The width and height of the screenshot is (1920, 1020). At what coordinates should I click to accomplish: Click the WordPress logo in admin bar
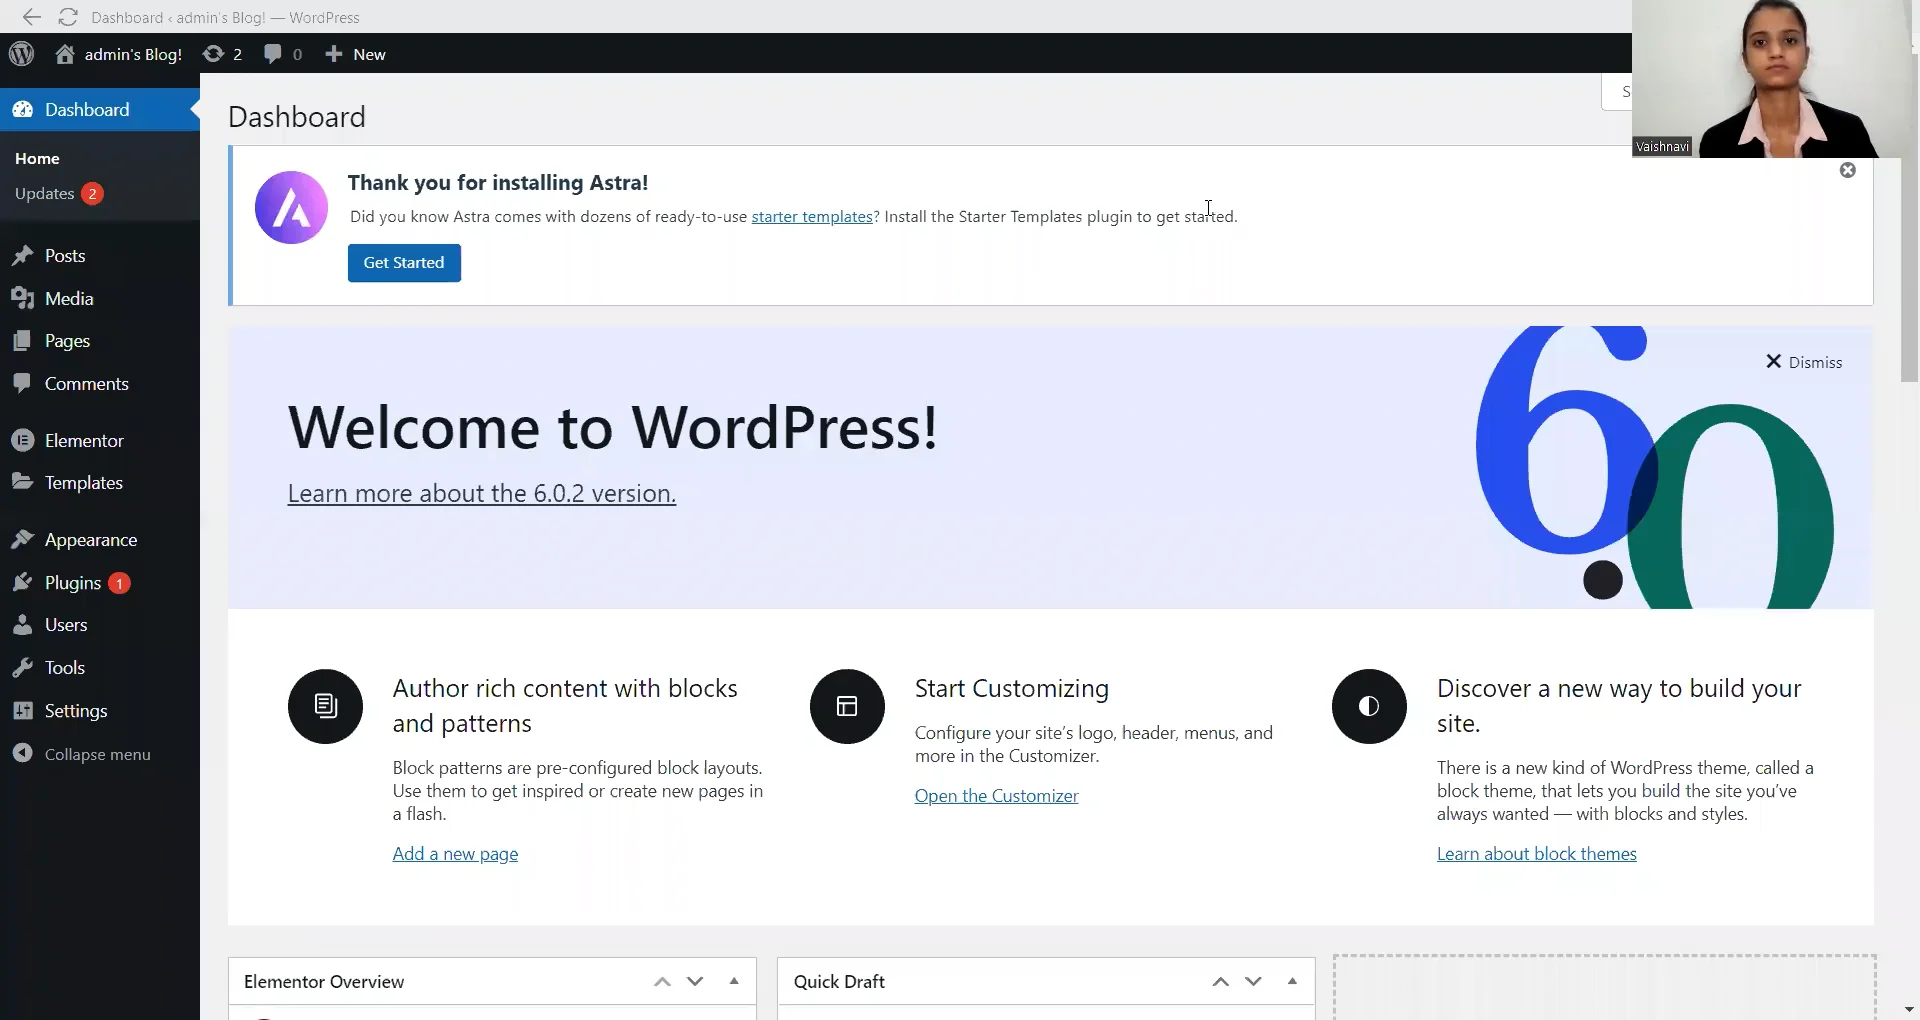(21, 54)
